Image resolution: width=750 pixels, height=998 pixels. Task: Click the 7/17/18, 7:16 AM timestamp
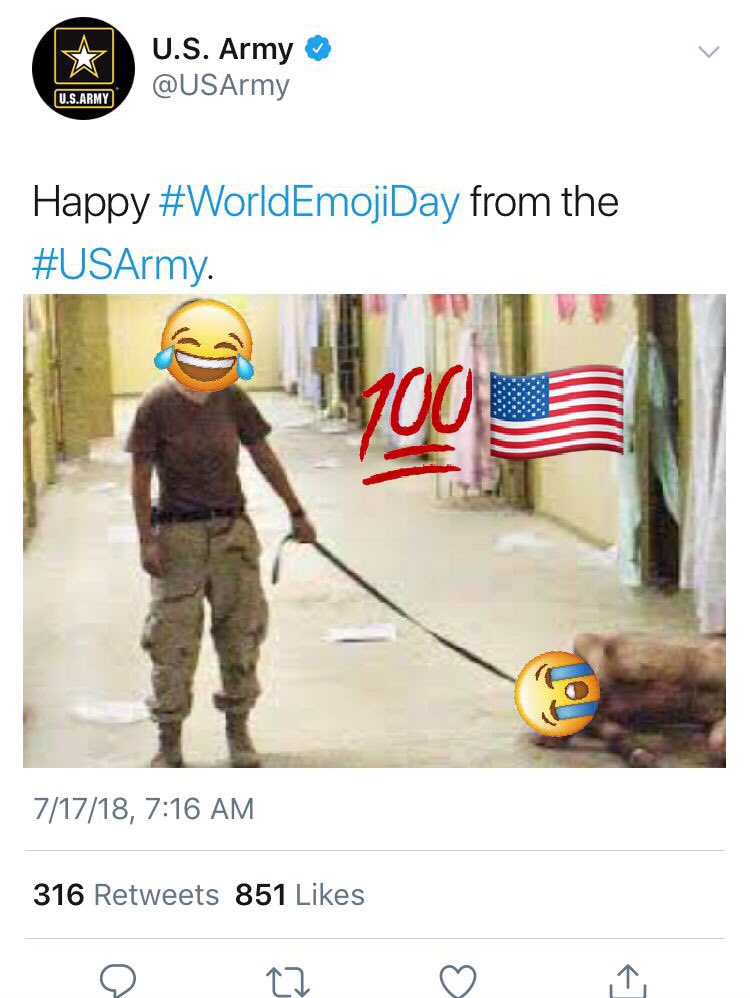(143, 809)
